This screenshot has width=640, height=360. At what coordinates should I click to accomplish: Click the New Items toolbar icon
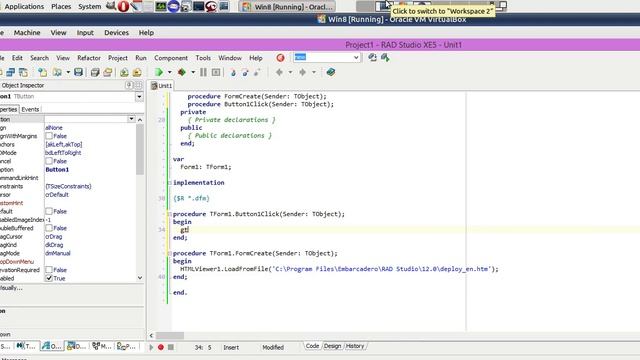click(42, 72)
